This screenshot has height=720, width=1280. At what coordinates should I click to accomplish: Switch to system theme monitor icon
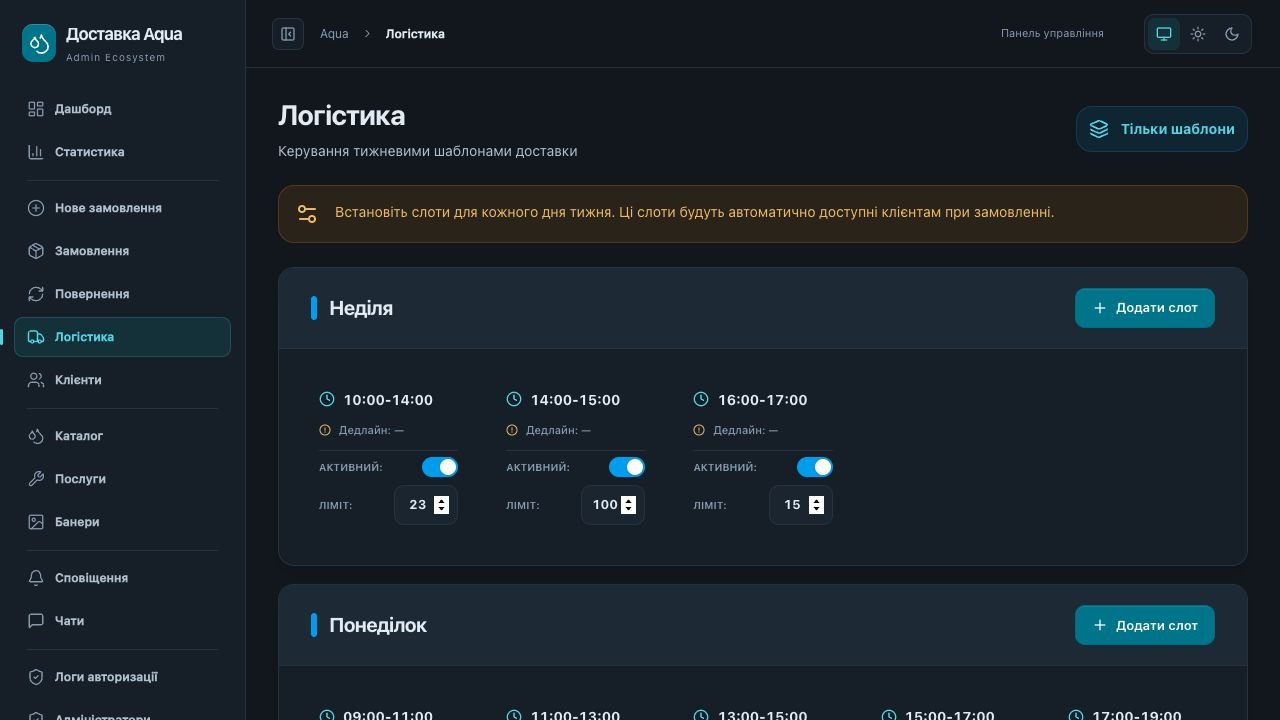click(1164, 34)
